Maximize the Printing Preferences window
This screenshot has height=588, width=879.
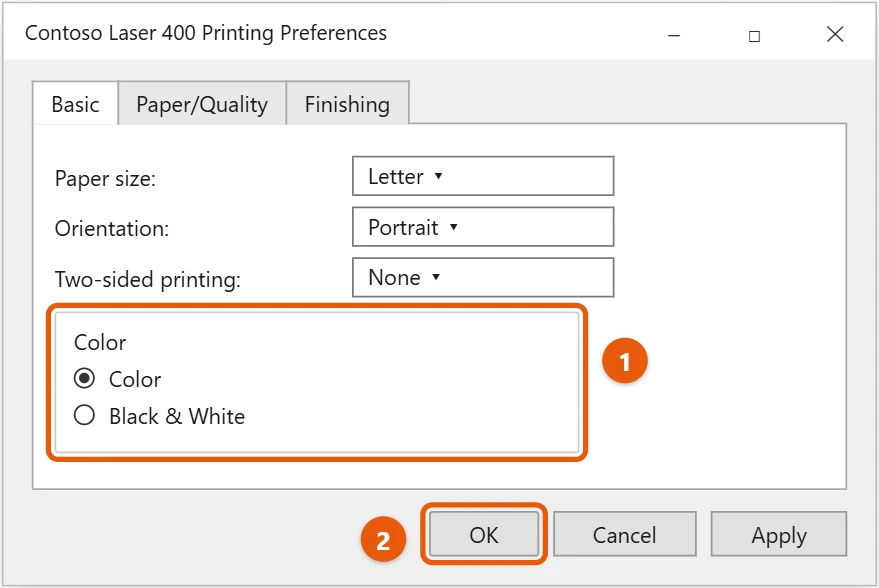(x=755, y=36)
